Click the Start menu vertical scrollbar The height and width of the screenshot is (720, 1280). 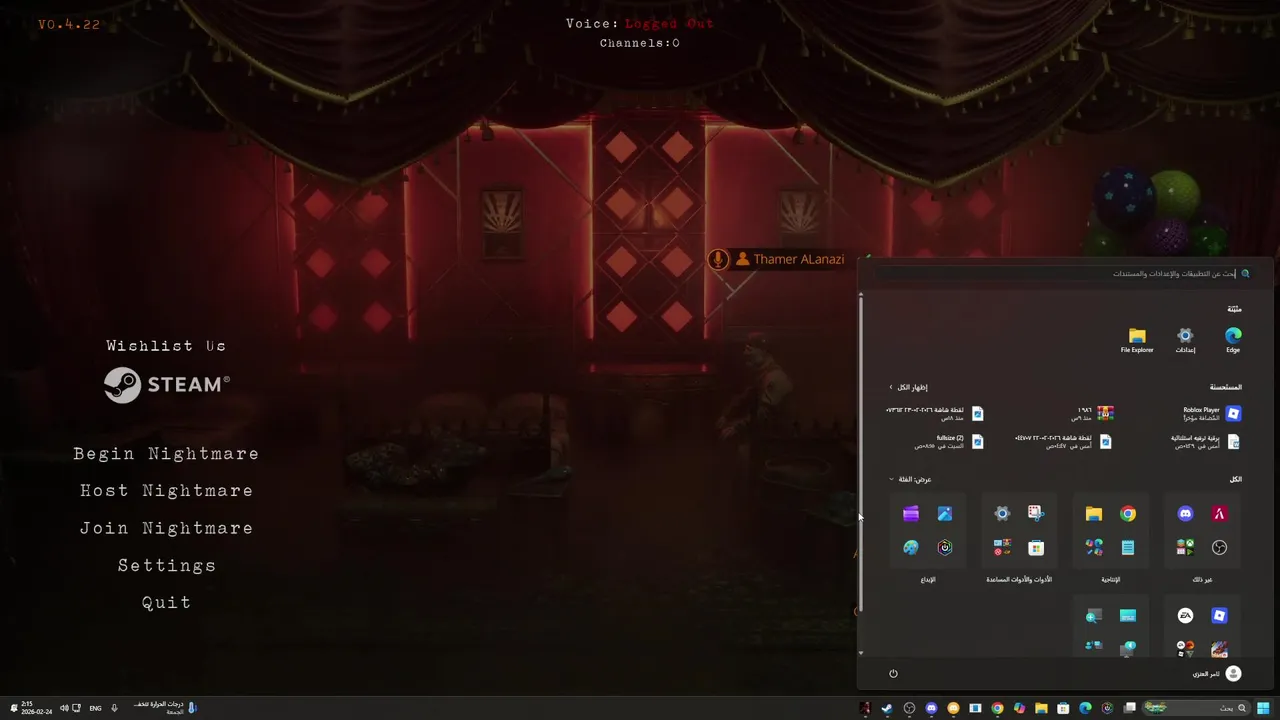tap(860, 455)
